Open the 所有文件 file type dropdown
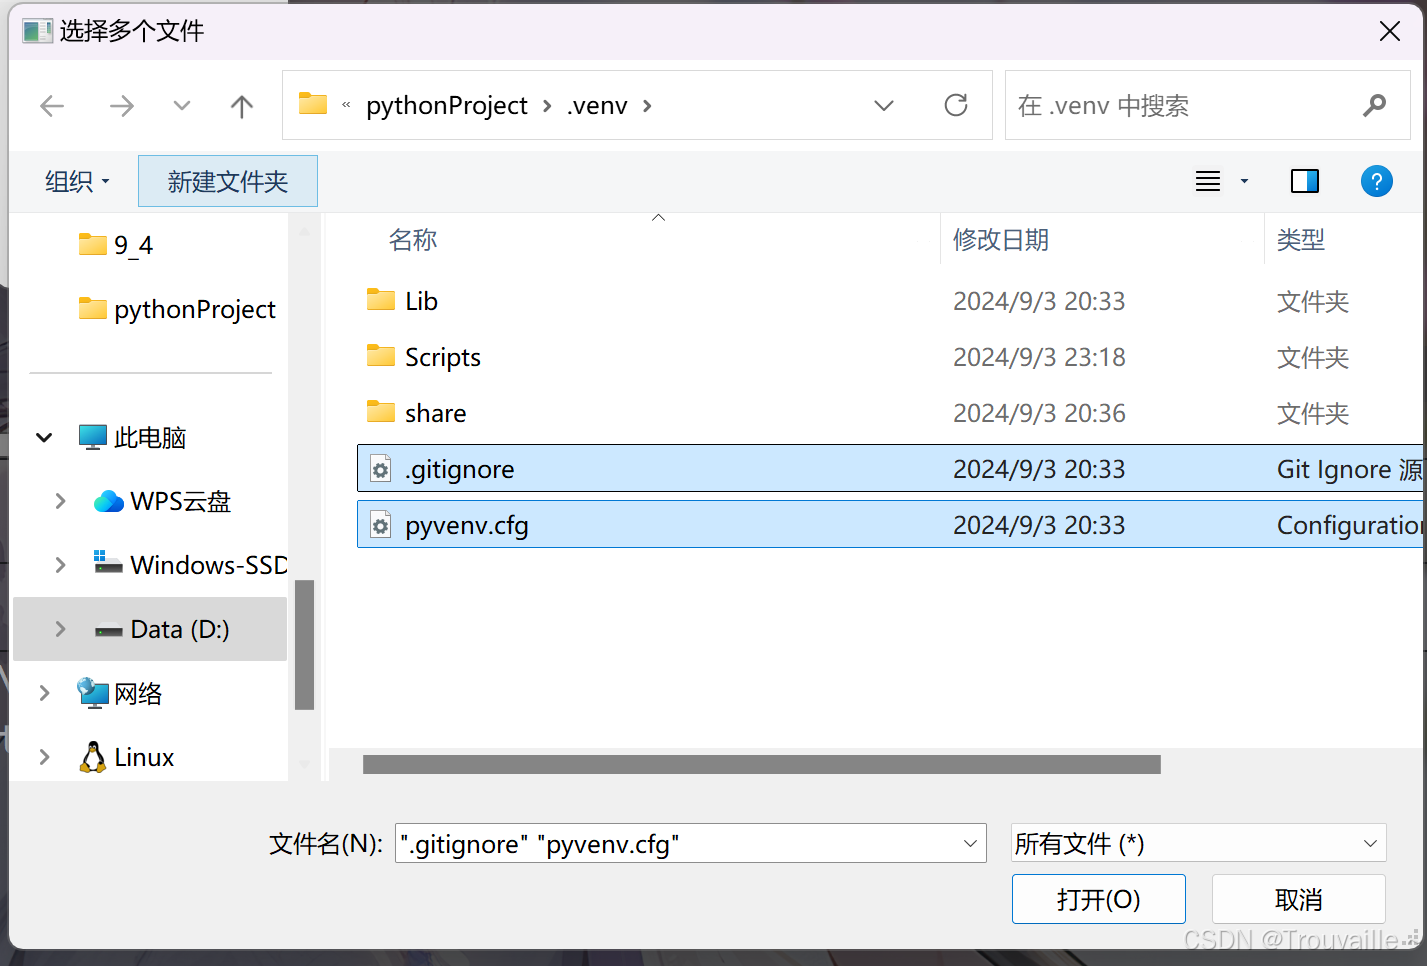1427x966 pixels. (1197, 843)
